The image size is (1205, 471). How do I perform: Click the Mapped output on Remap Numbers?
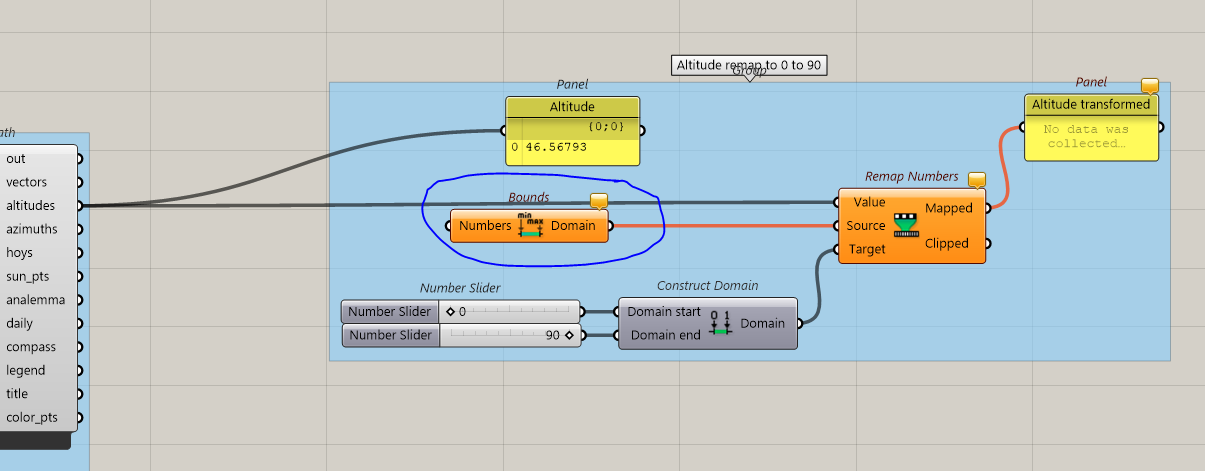pyautogui.click(x=948, y=208)
